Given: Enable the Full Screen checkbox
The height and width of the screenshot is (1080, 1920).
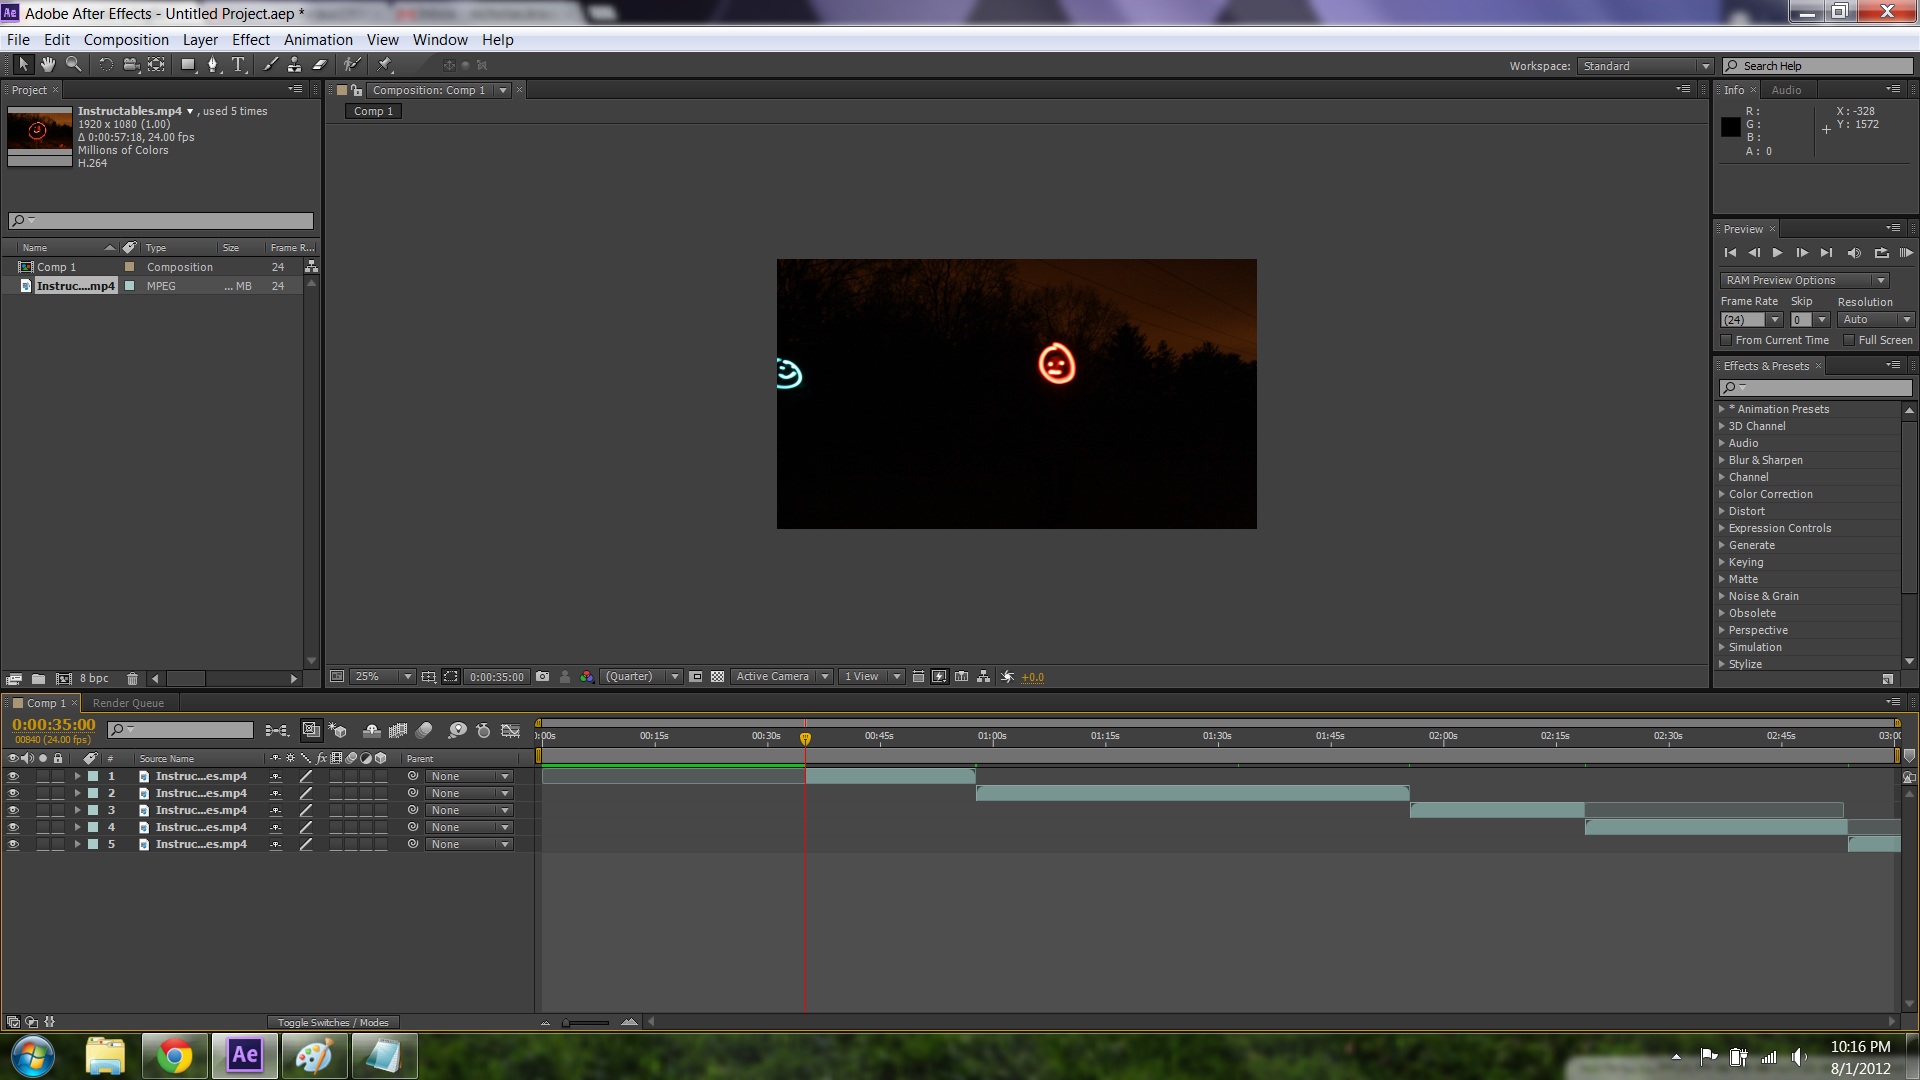Looking at the screenshot, I should pos(1849,340).
